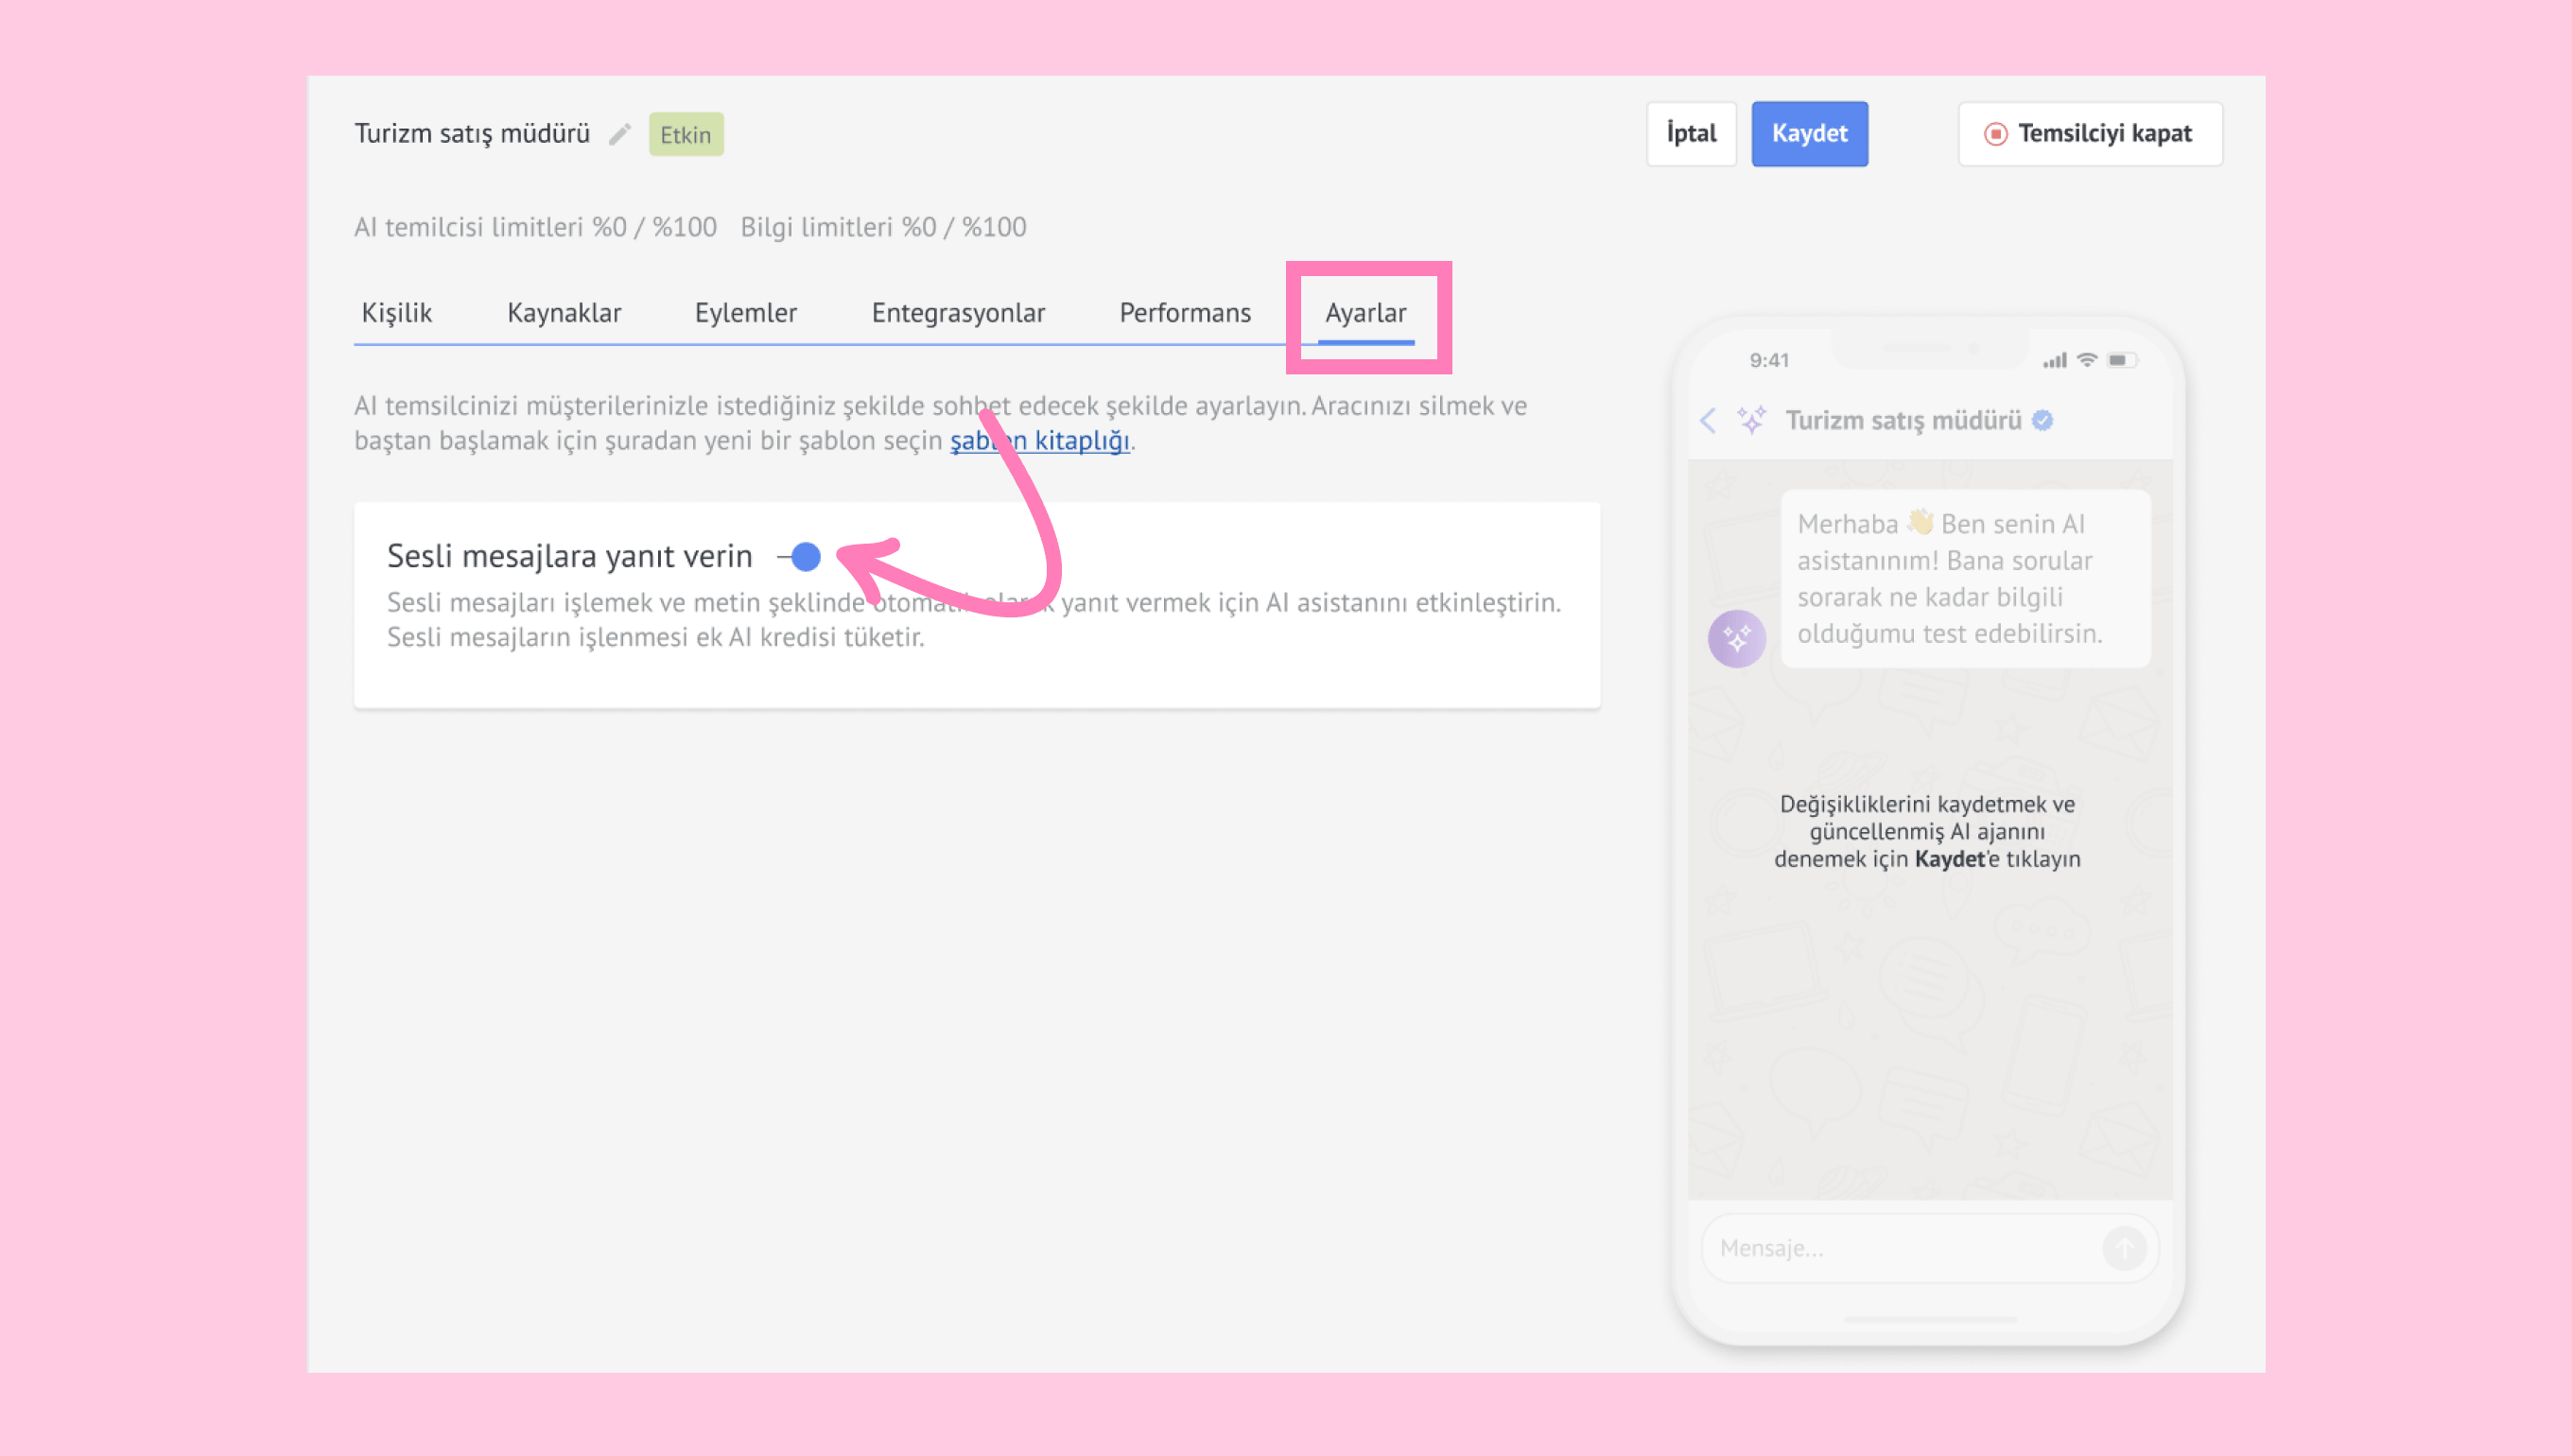Click the battery icon in phone status bar
This screenshot has height=1456, width=2572.
pyautogui.click(x=2121, y=360)
